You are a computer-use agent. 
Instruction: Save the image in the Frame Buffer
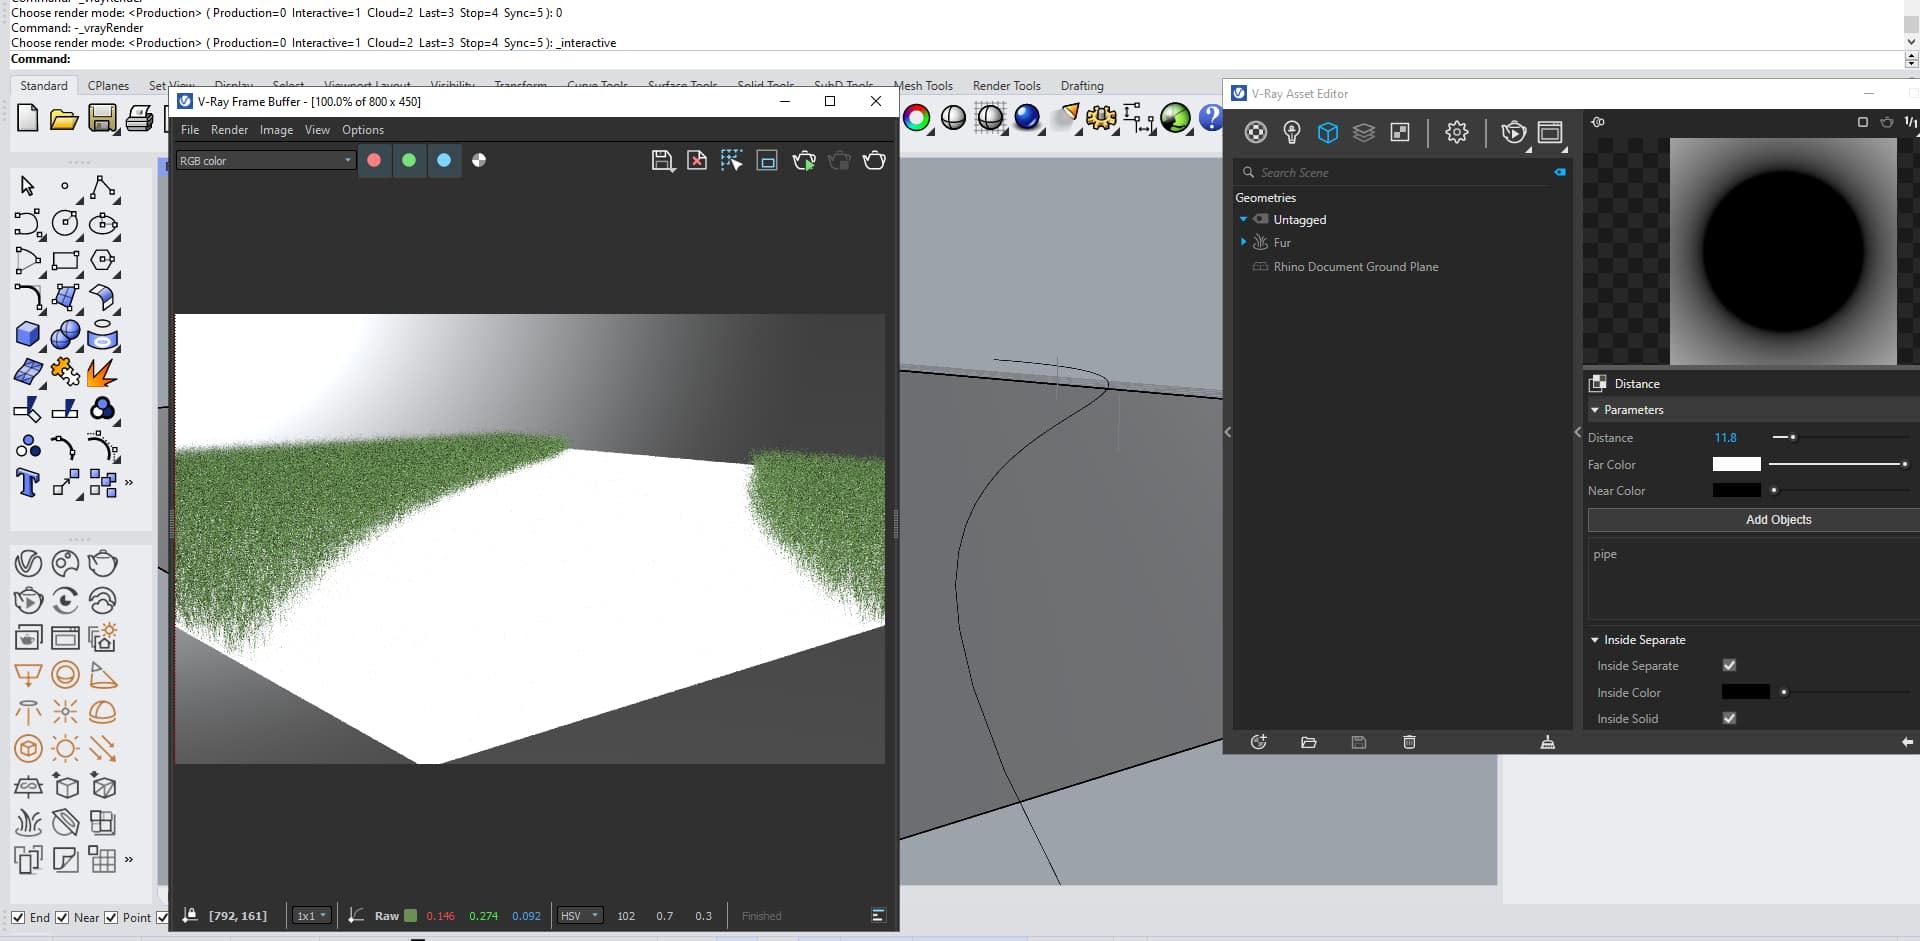point(661,160)
